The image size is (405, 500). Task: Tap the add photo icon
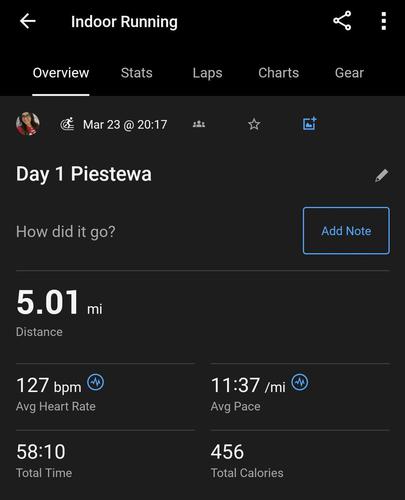coord(309,124)
